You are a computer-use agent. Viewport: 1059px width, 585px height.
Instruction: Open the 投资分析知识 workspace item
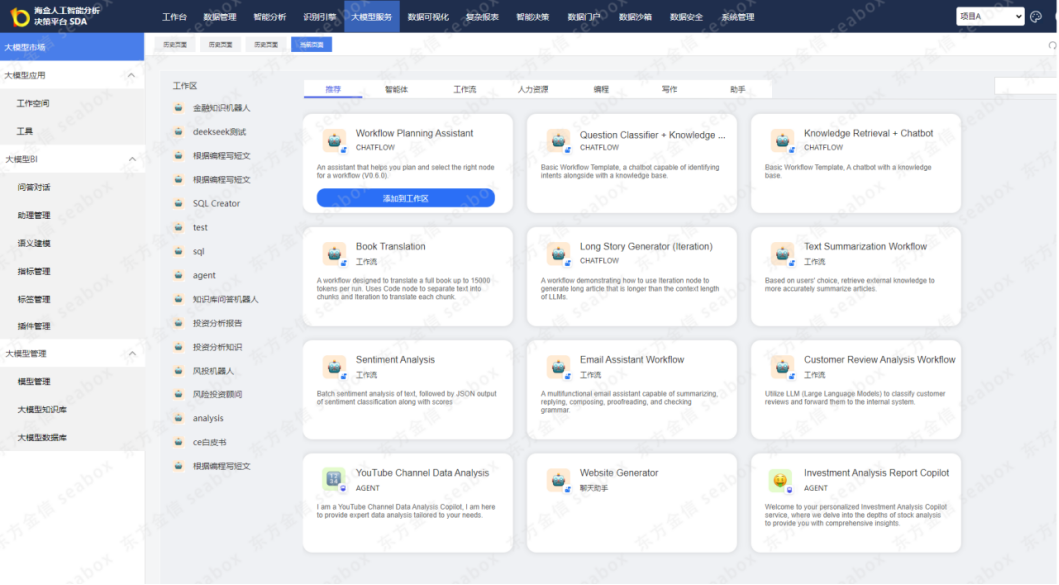[217, 347]
